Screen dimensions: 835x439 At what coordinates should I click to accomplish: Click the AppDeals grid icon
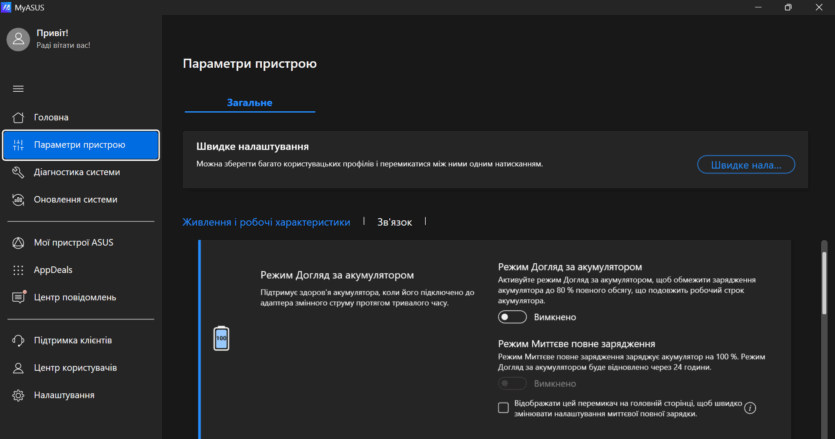pos(17,269)
